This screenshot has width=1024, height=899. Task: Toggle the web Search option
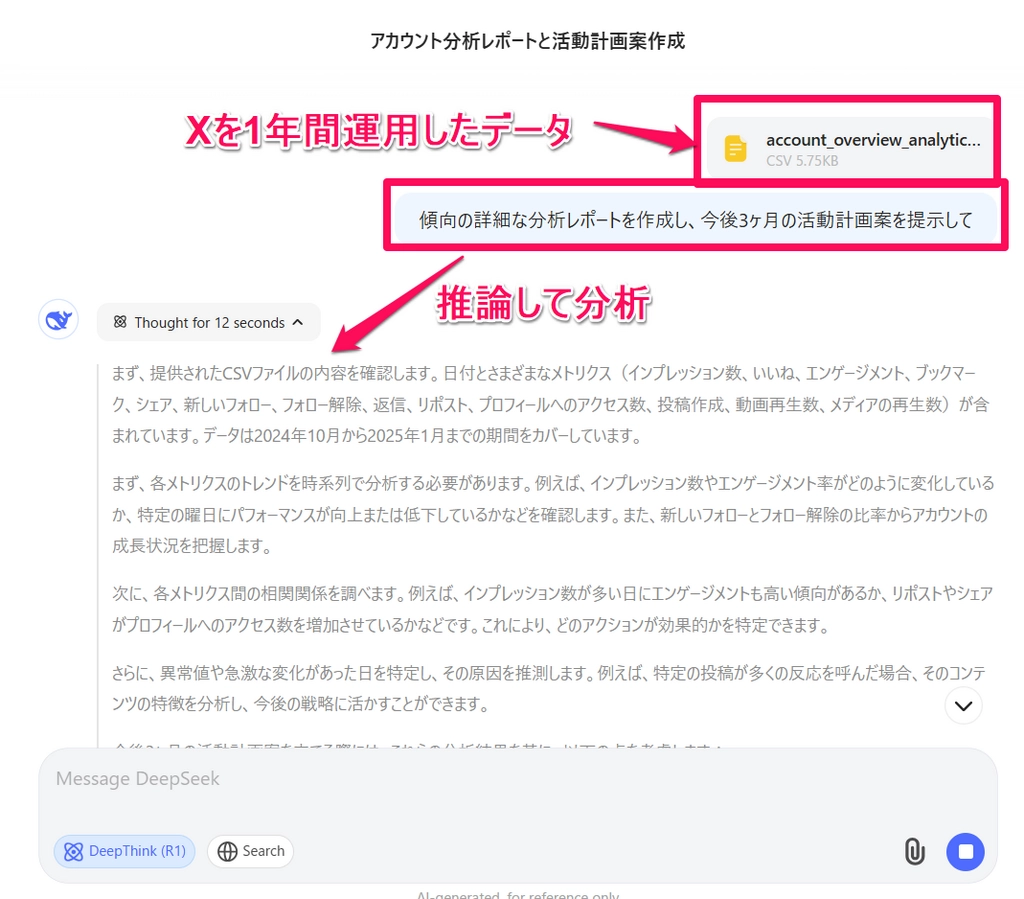tap(251, 851)
